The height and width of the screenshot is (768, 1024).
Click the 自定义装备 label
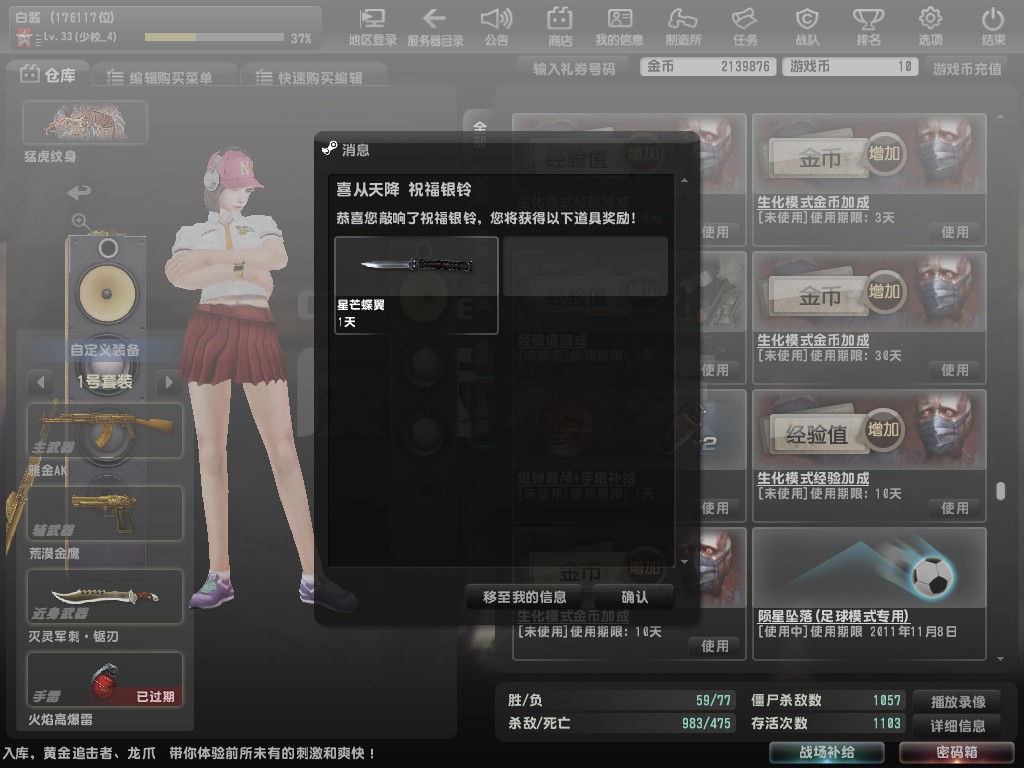pyautogui.click(x=104, y=351)
